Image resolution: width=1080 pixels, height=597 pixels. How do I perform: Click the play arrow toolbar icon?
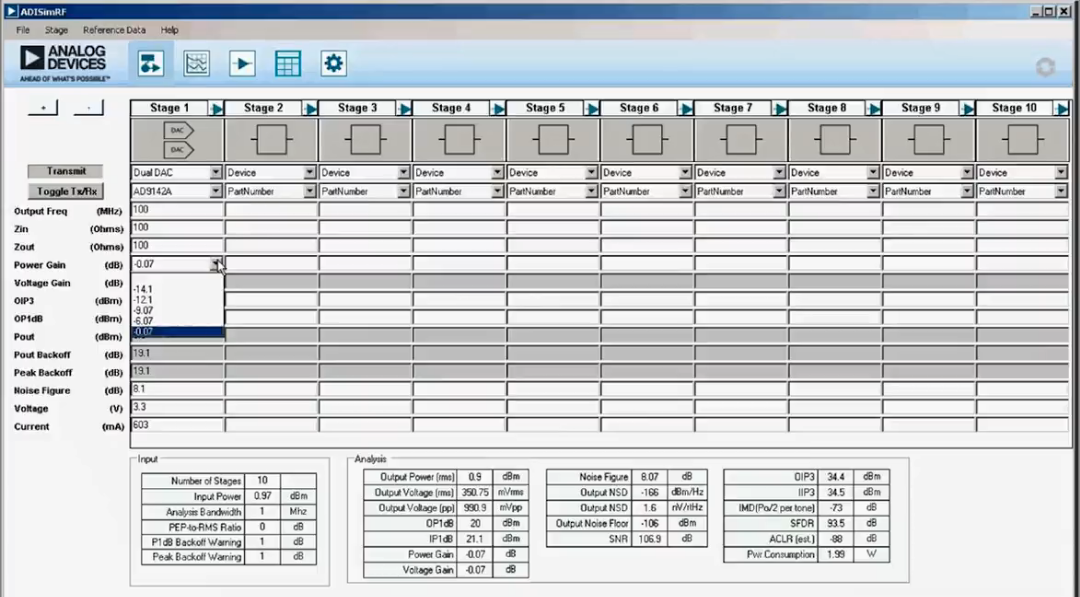[242, 64]
